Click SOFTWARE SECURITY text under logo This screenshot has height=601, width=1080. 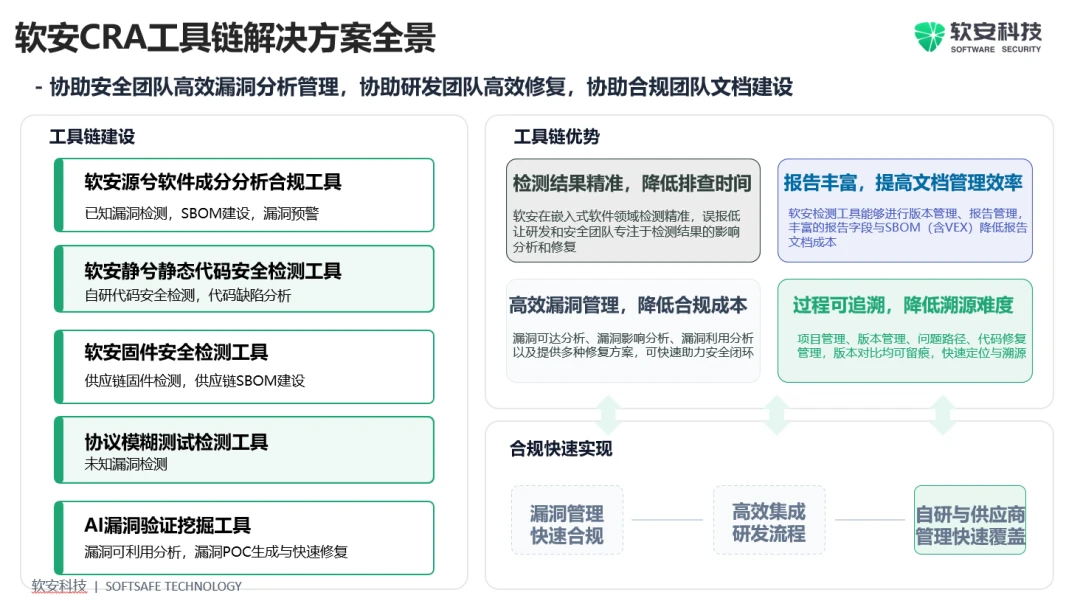(x=995, y=50)
